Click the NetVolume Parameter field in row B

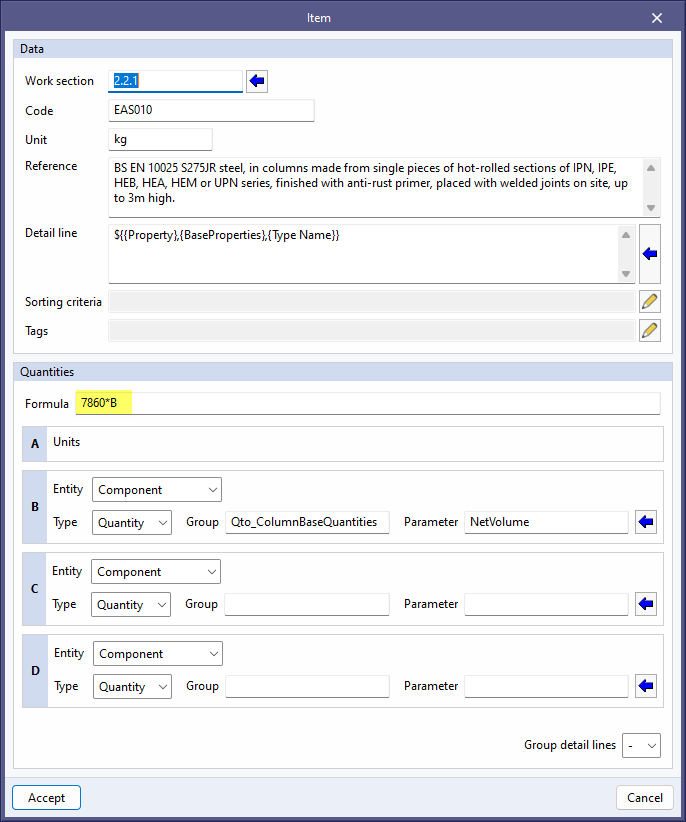coord(546,522)
